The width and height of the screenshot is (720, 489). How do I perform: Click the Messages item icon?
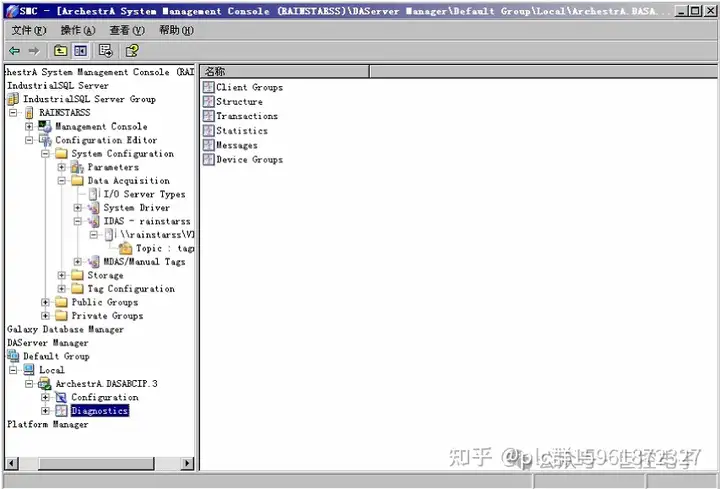point(209,145)
